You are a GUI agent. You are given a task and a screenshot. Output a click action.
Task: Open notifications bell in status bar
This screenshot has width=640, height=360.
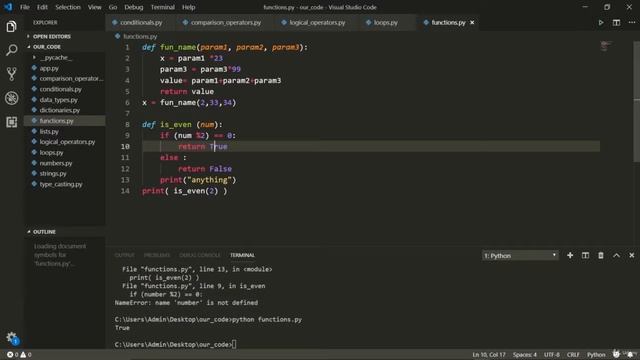click(631, 354)
